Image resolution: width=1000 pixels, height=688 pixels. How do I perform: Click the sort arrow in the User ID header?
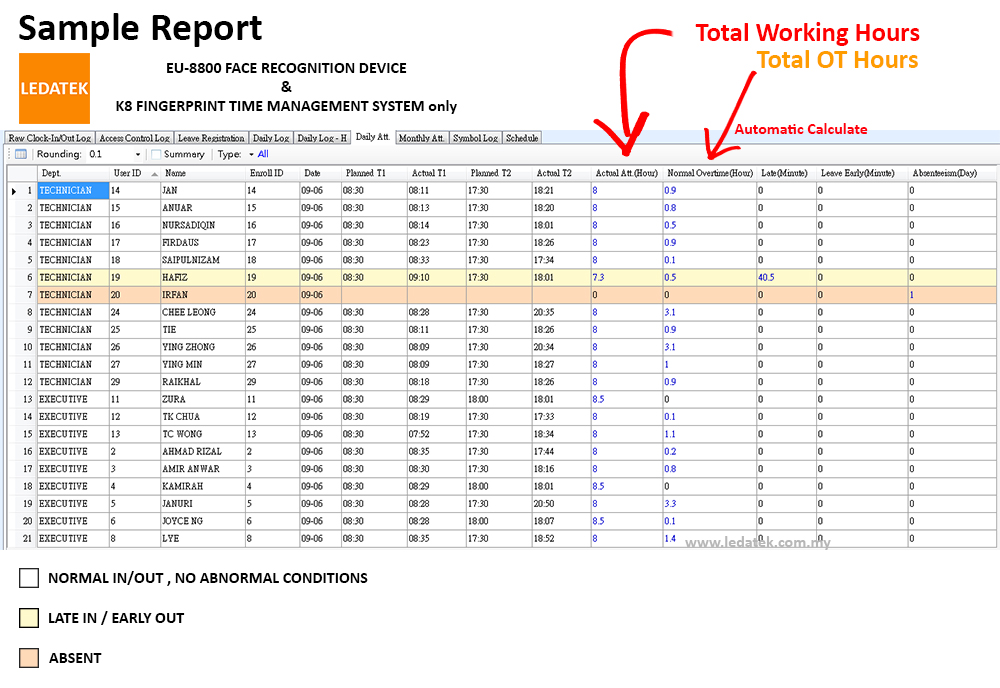pos(154,174)
